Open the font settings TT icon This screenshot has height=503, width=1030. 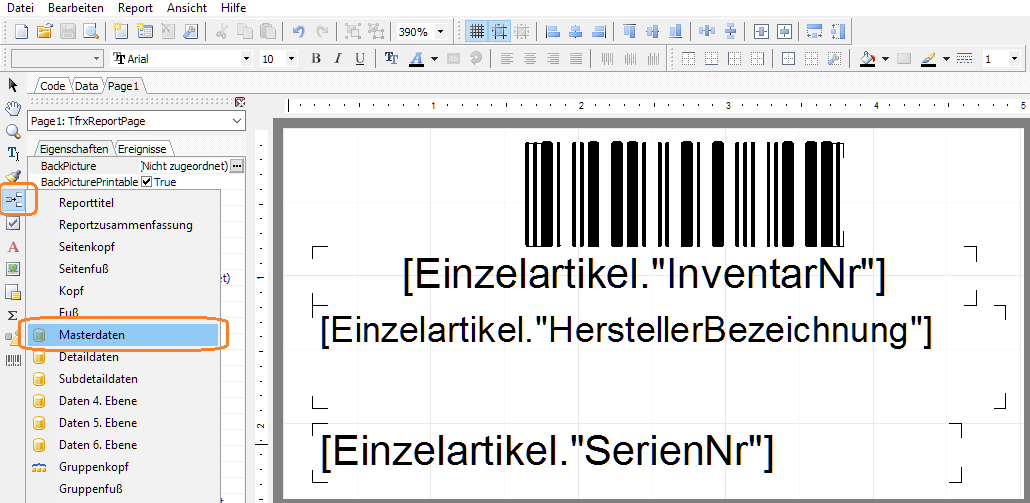(x=392, y=58)
